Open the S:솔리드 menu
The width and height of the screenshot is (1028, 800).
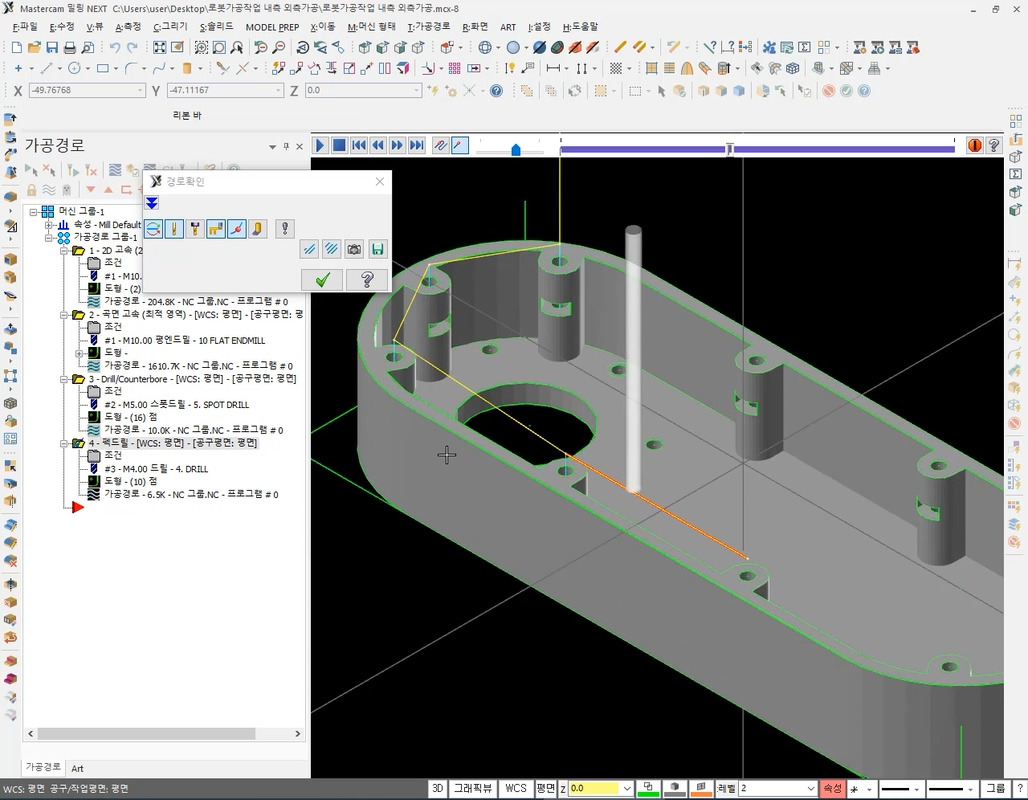tap(216, 27)
